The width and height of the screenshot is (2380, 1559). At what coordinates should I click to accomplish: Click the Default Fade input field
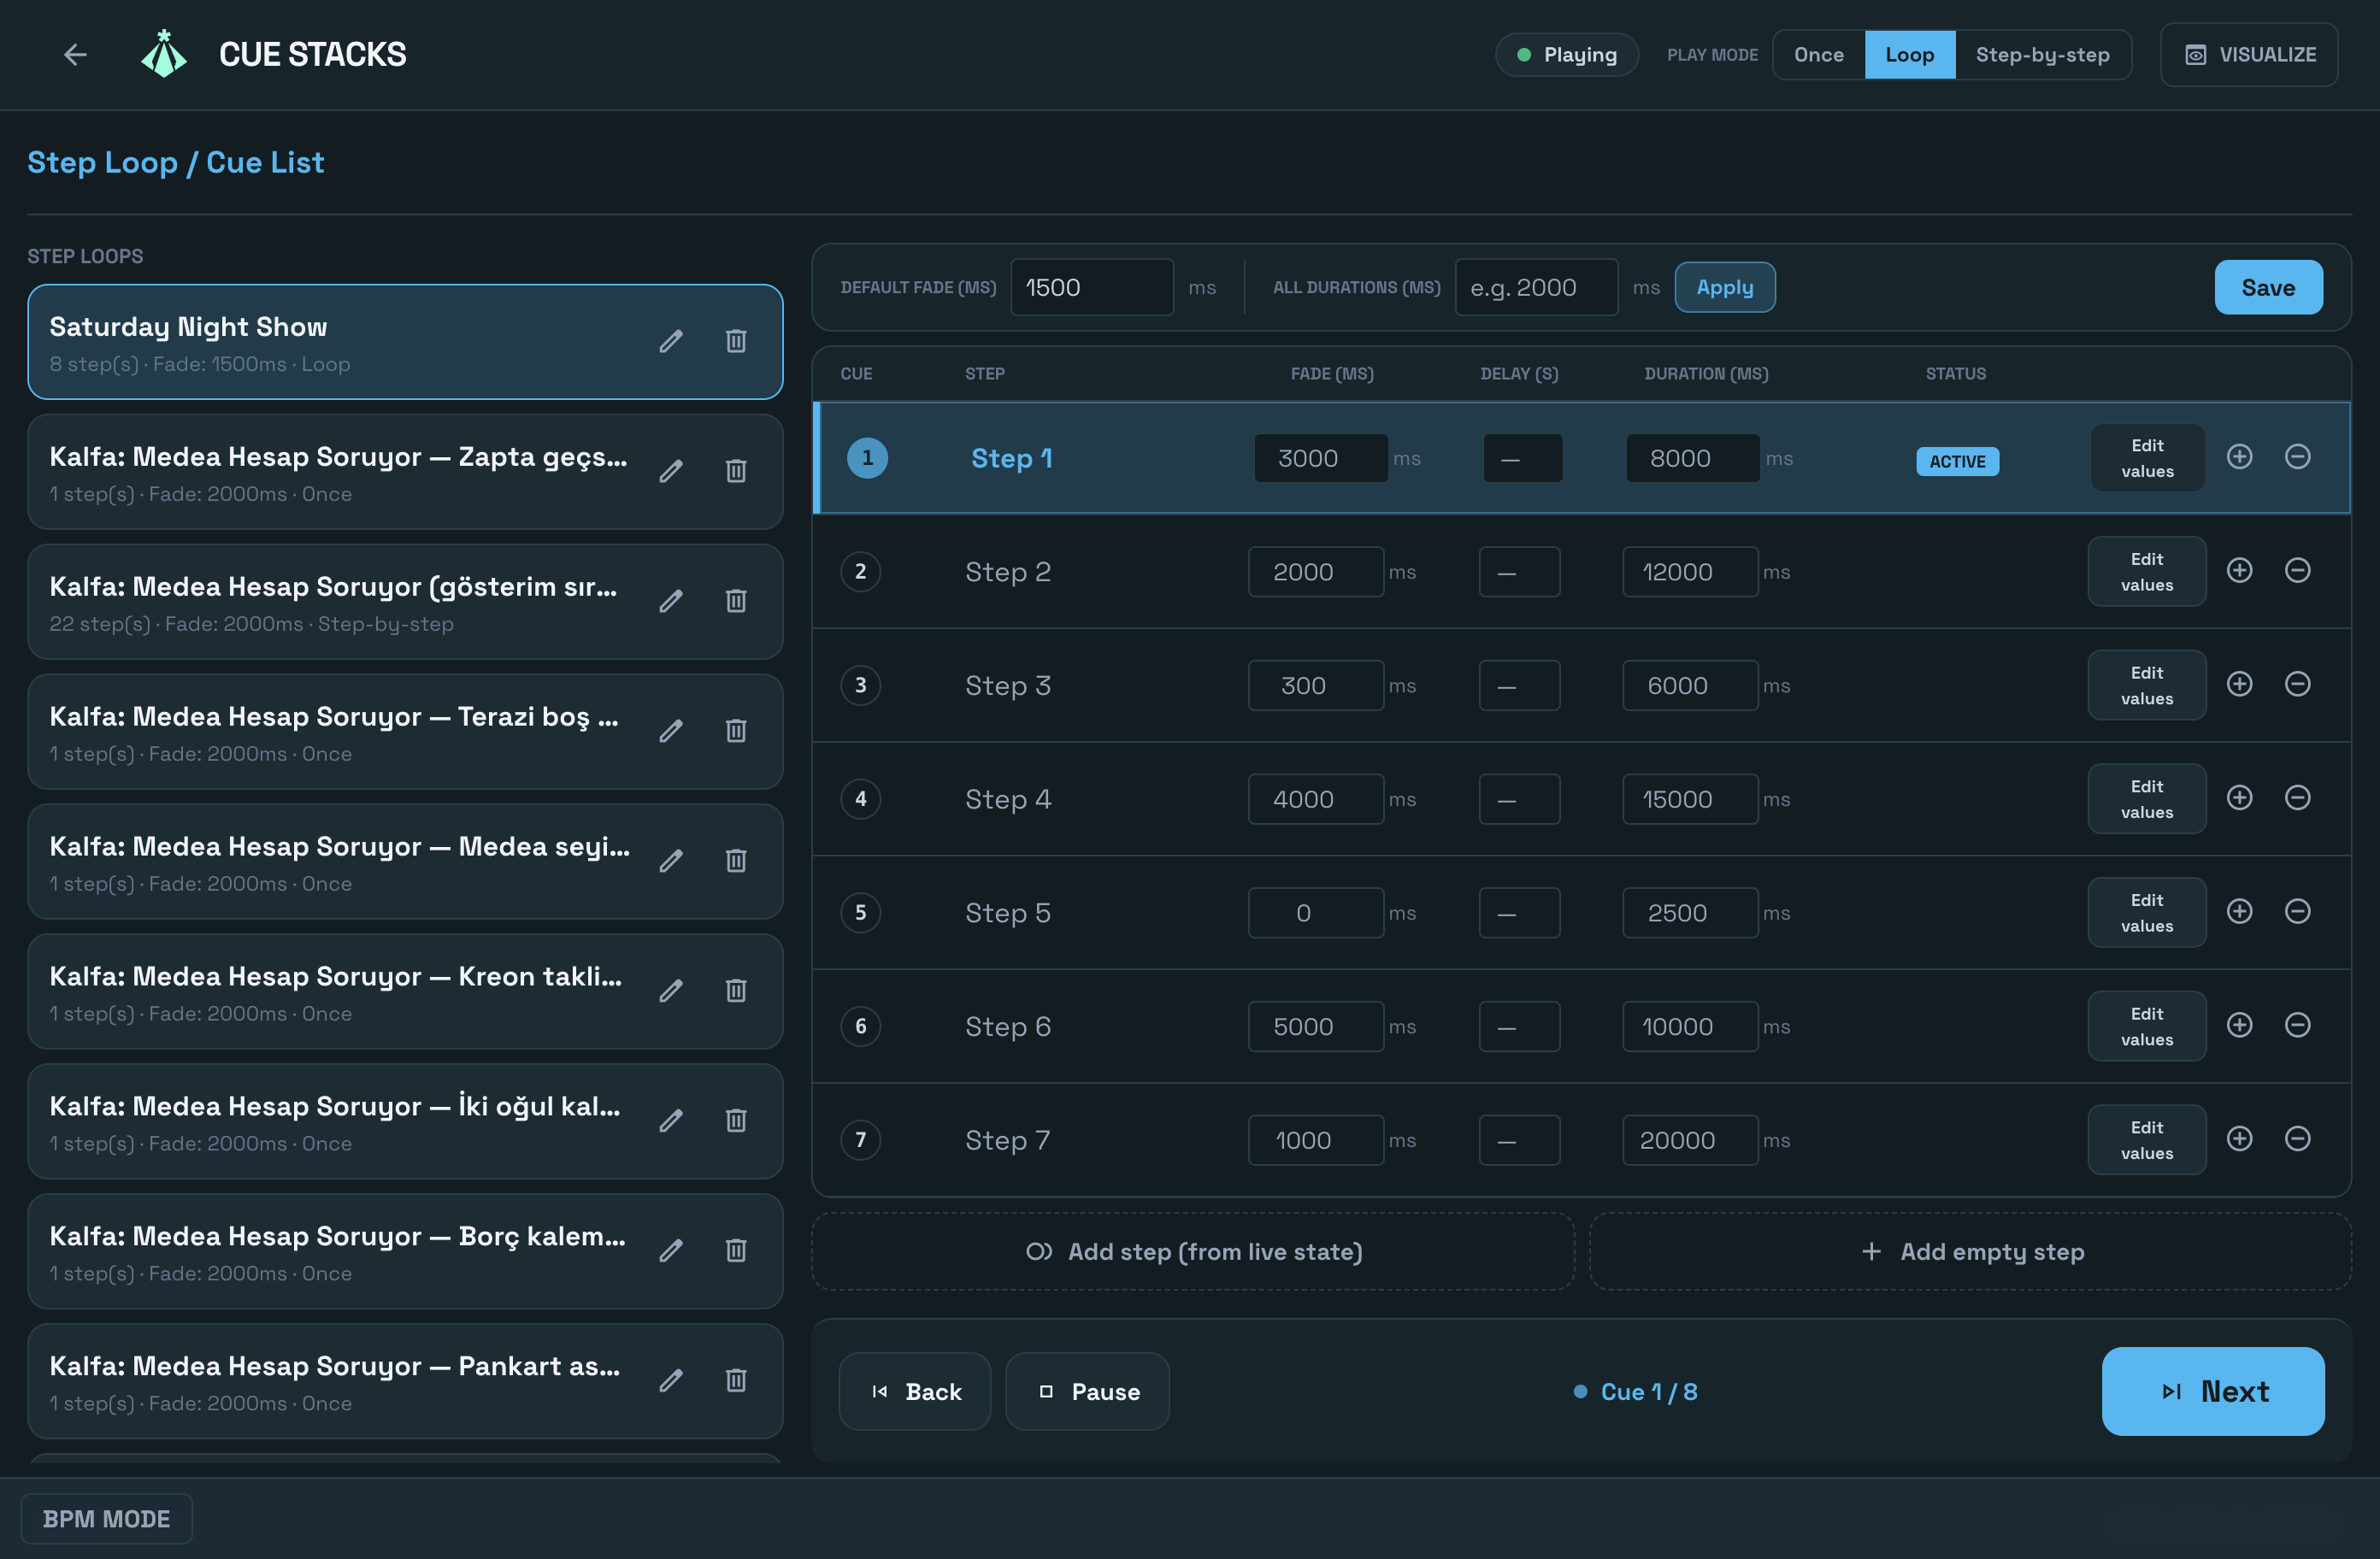[x=1092, y=288]
